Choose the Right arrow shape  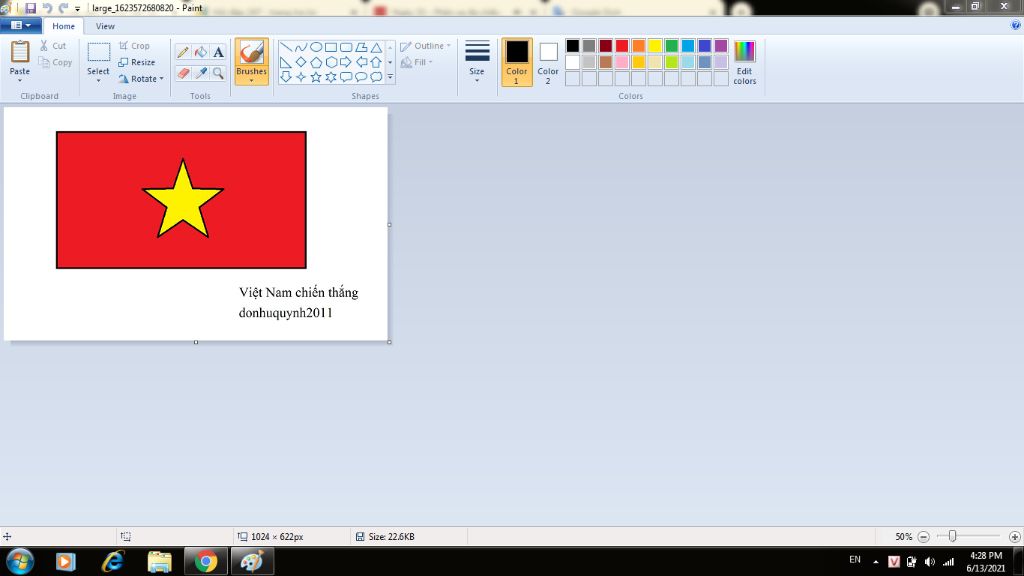pyautogui.click(x=346, y=62)
